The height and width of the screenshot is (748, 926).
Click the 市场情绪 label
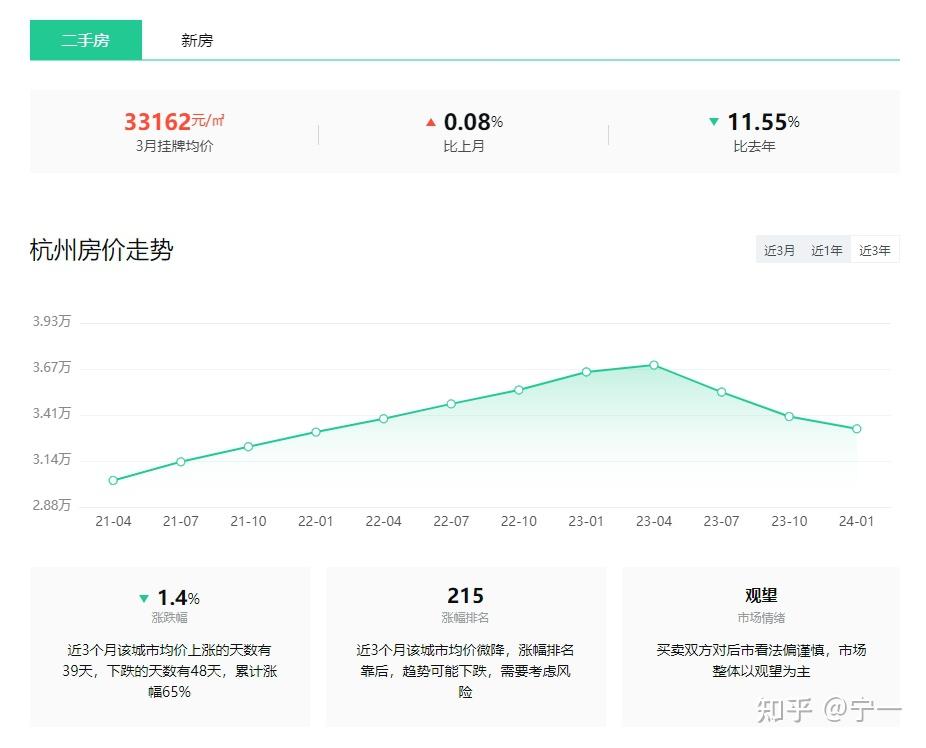761,618
